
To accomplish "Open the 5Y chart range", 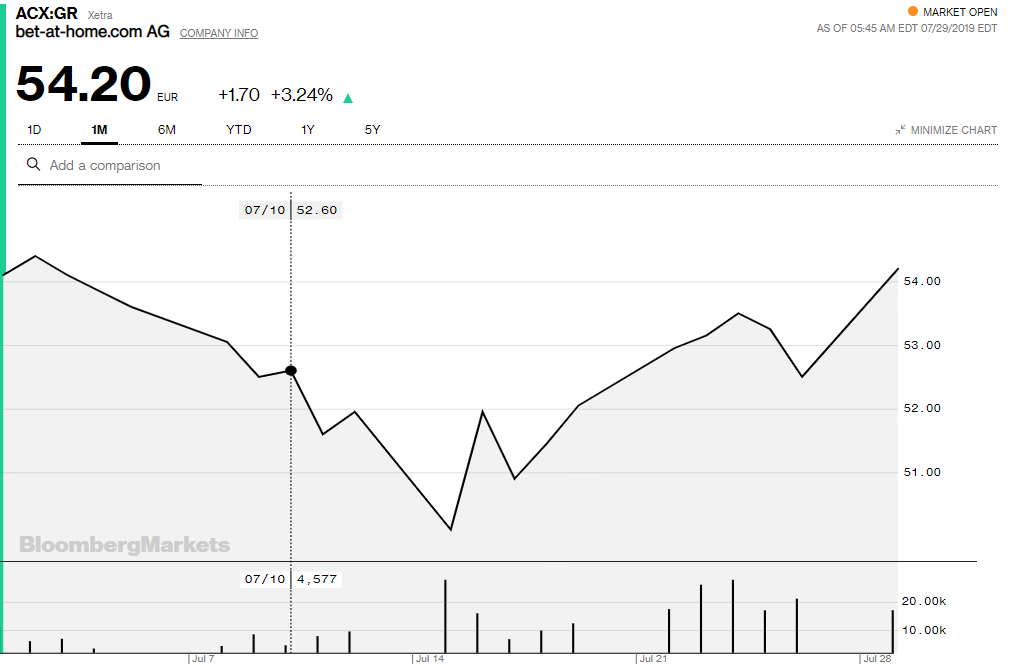I will 372,130.
